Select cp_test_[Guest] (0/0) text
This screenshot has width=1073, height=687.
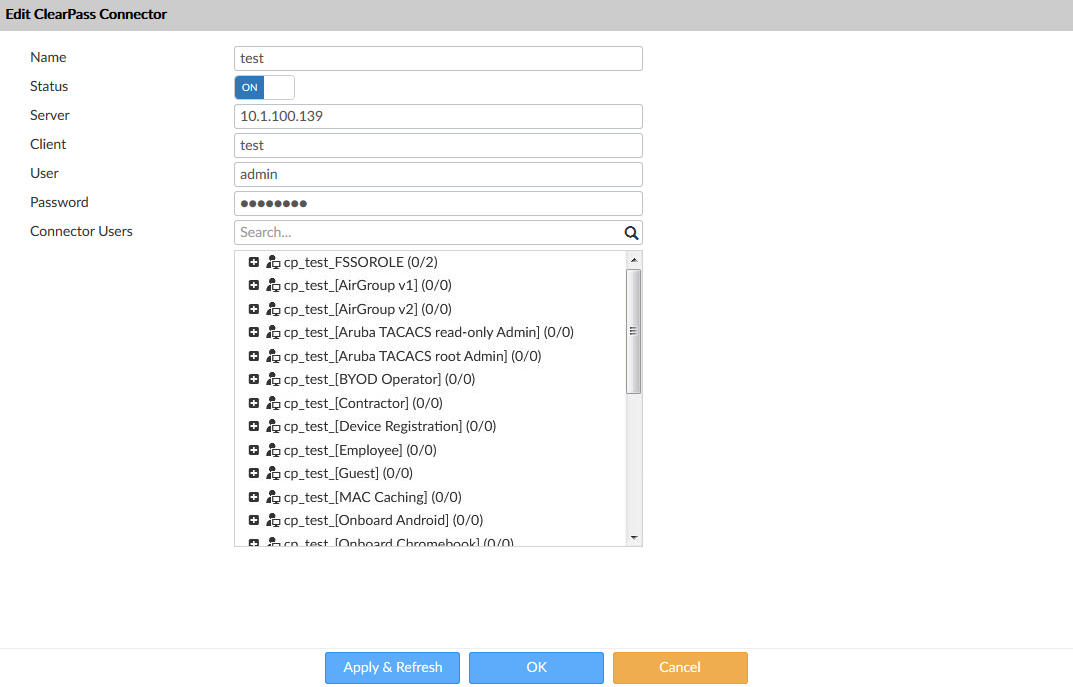pos(348,474)
